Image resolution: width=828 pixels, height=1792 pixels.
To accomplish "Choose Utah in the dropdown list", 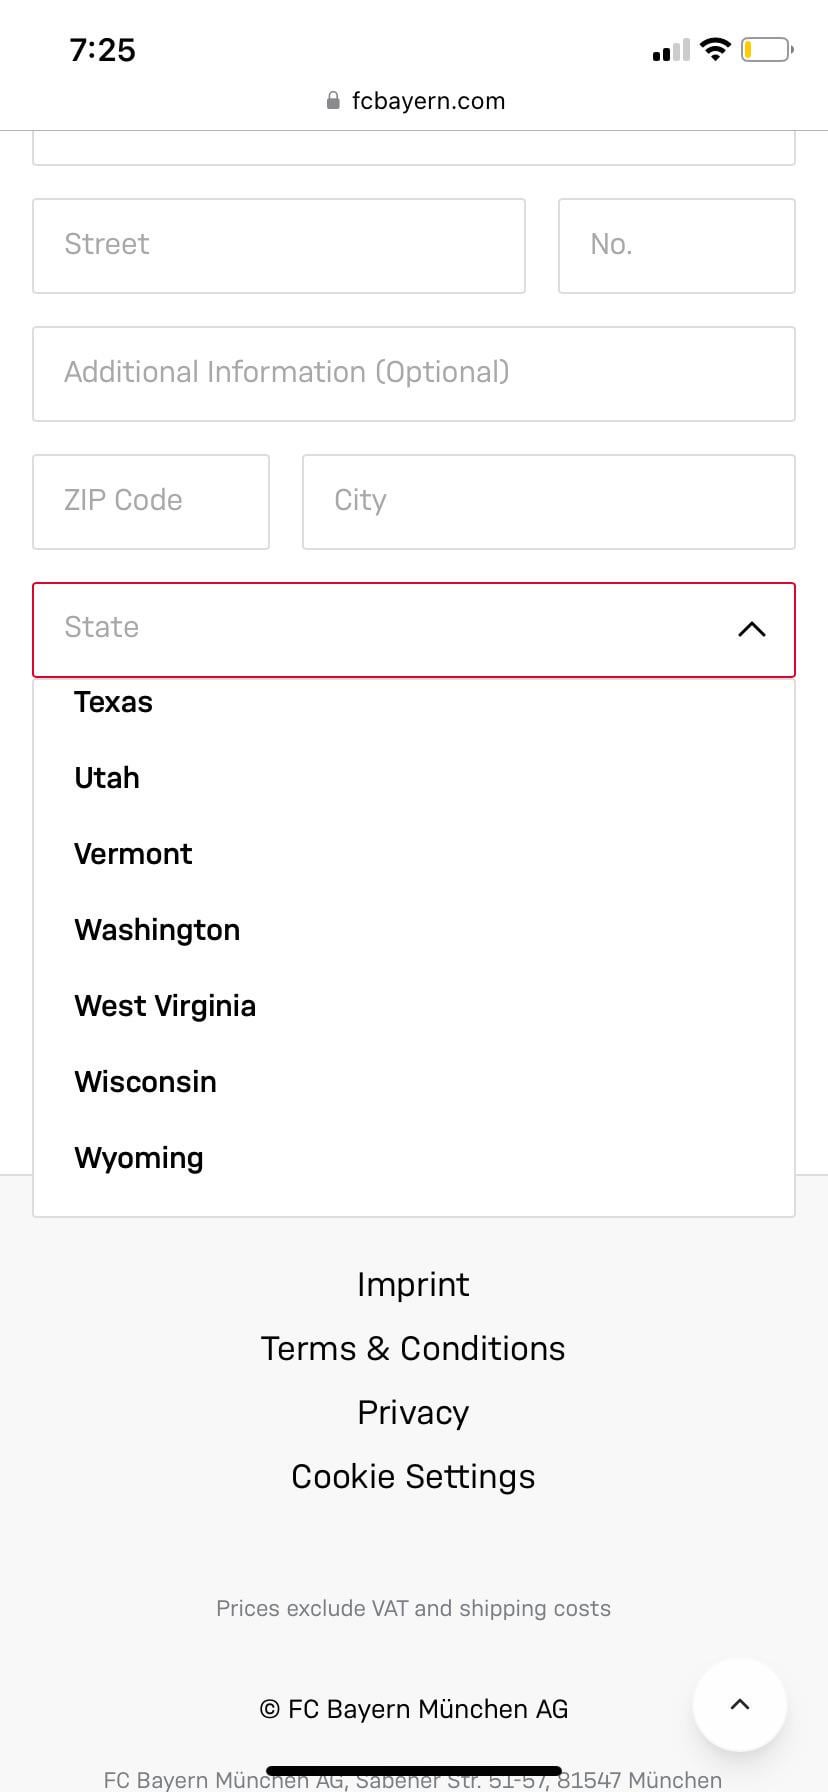I will click(107, 778).
